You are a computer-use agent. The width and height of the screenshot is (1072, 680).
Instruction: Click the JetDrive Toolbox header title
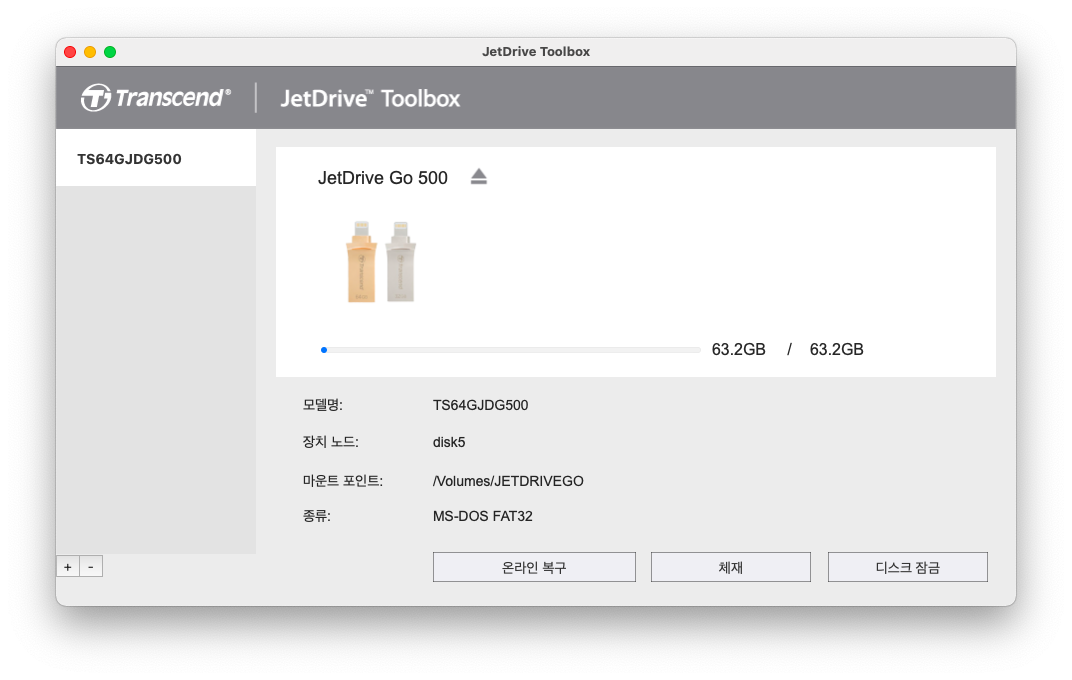[x=370, y=98]
